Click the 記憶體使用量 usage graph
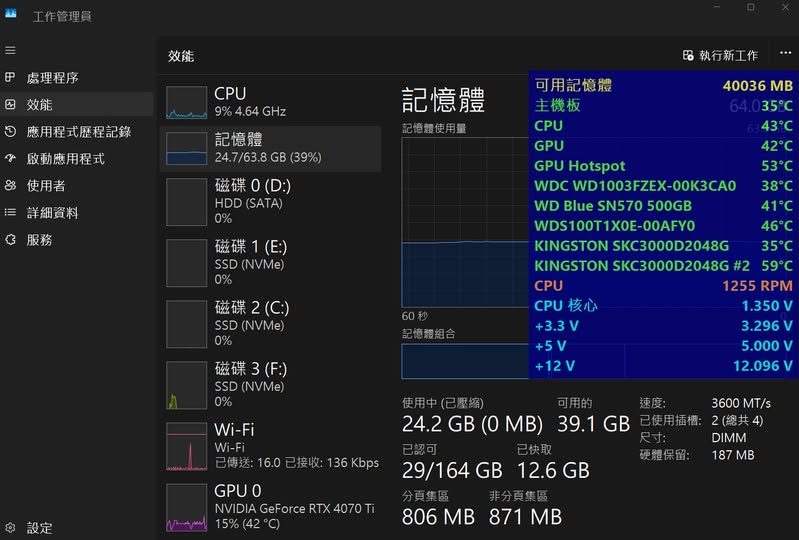Viewport: 799px width, 540px height. [x=465, y=222]
